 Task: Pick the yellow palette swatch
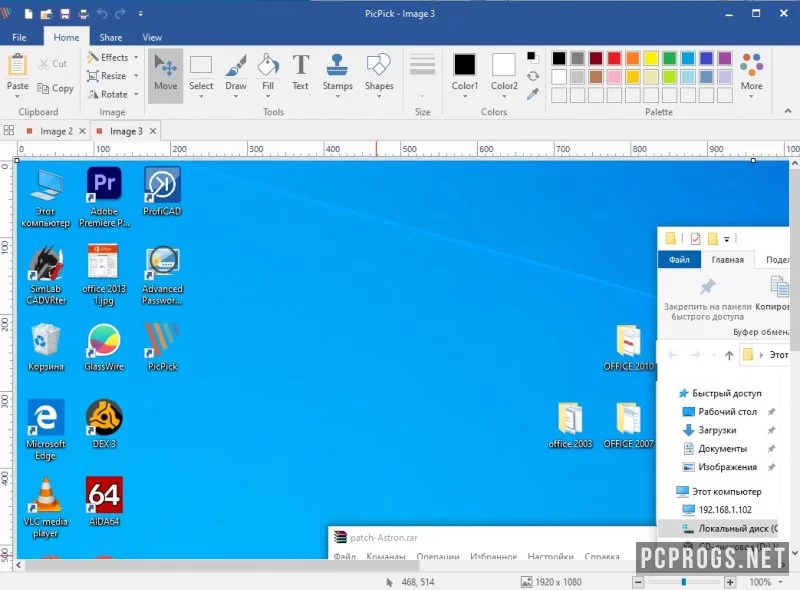(x=651, y=58)
